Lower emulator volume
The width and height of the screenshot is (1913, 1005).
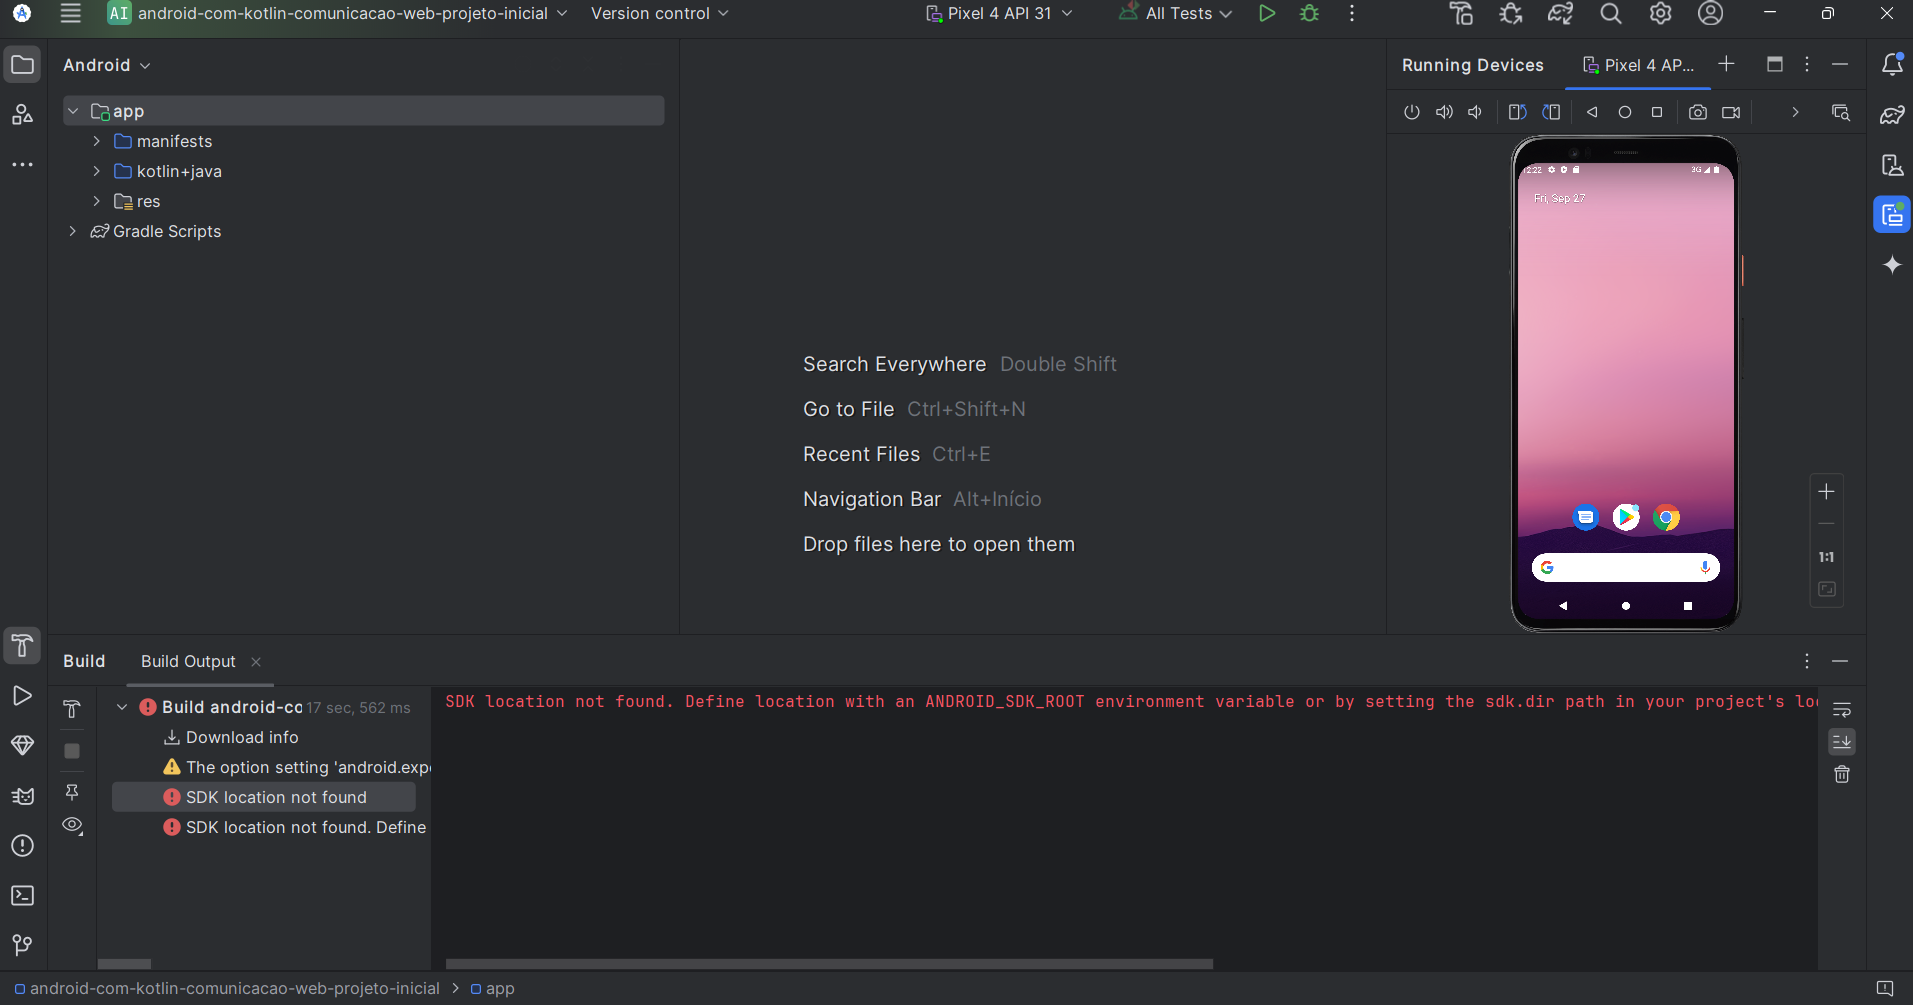pyautogui.click(x=1475, y=112)
